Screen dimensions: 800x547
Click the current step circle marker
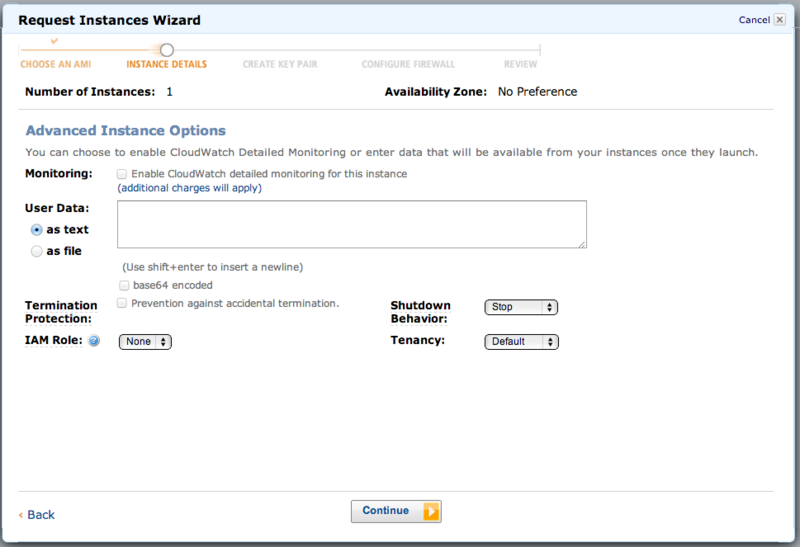coord(167,50)
